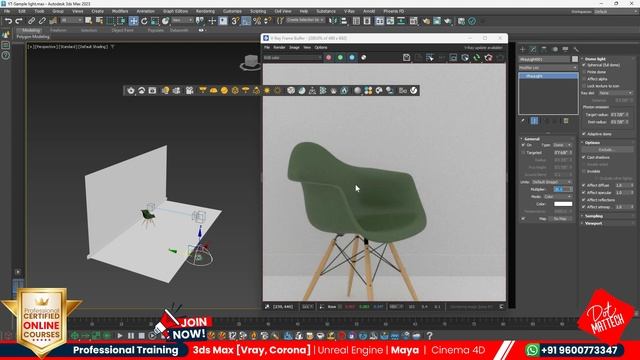Click the first V-Ray toolbar render icon
The height and width of the screenshot is (360, 640).
click(x=131, y=91)
